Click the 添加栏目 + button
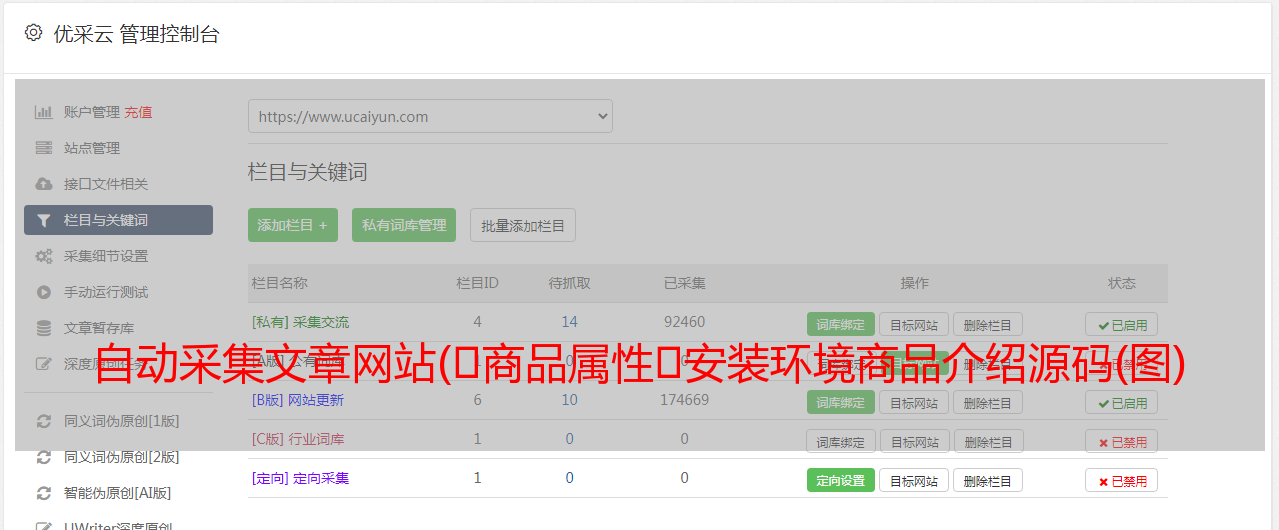 pos(293,225)
